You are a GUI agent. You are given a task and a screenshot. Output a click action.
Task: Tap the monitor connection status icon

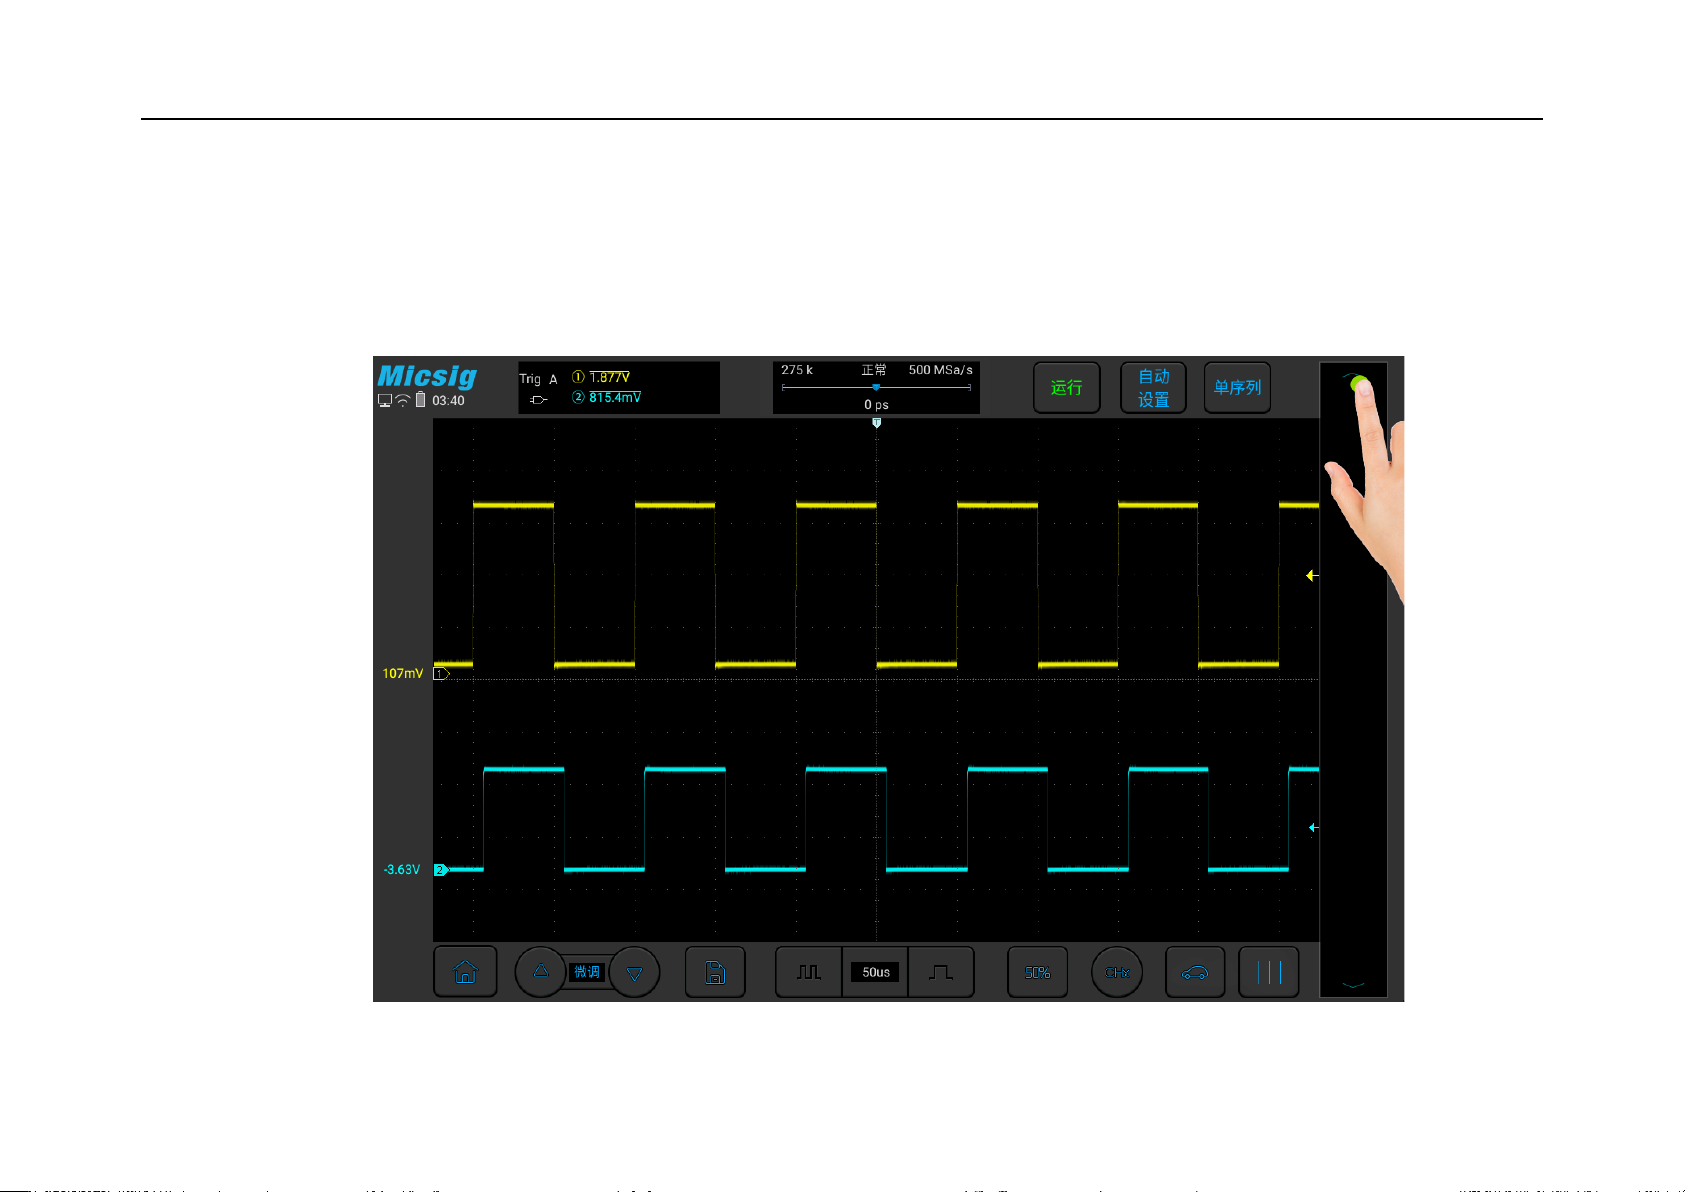385,401
